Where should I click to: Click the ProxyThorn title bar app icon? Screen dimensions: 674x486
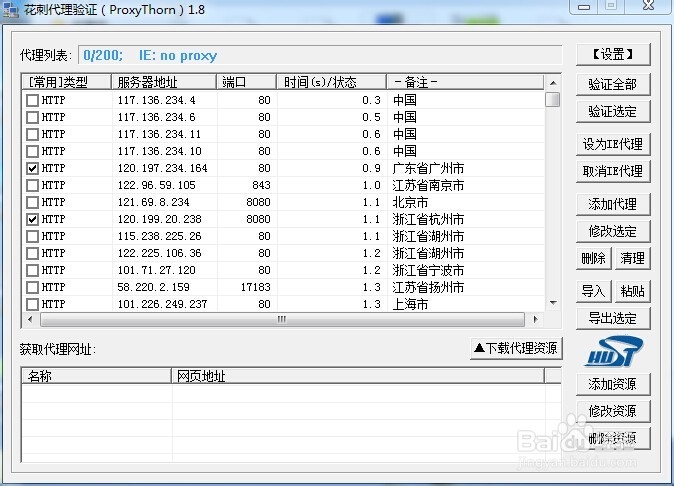click(x=11, y=9)
